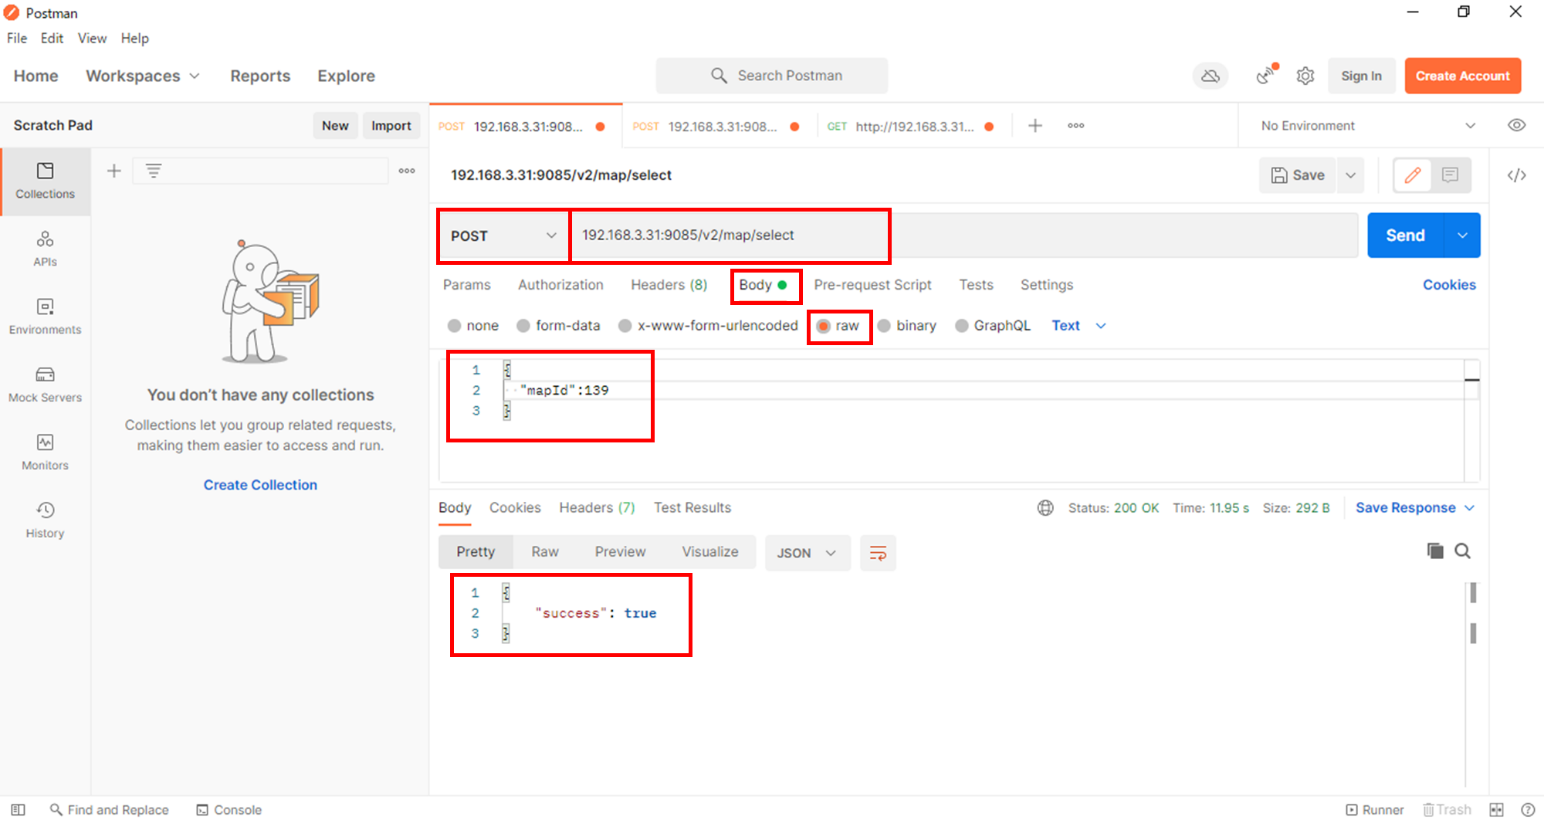1544x820 pixels.
Task: Open the code snippet panel icon
Action: click(x=1516, y=175)
